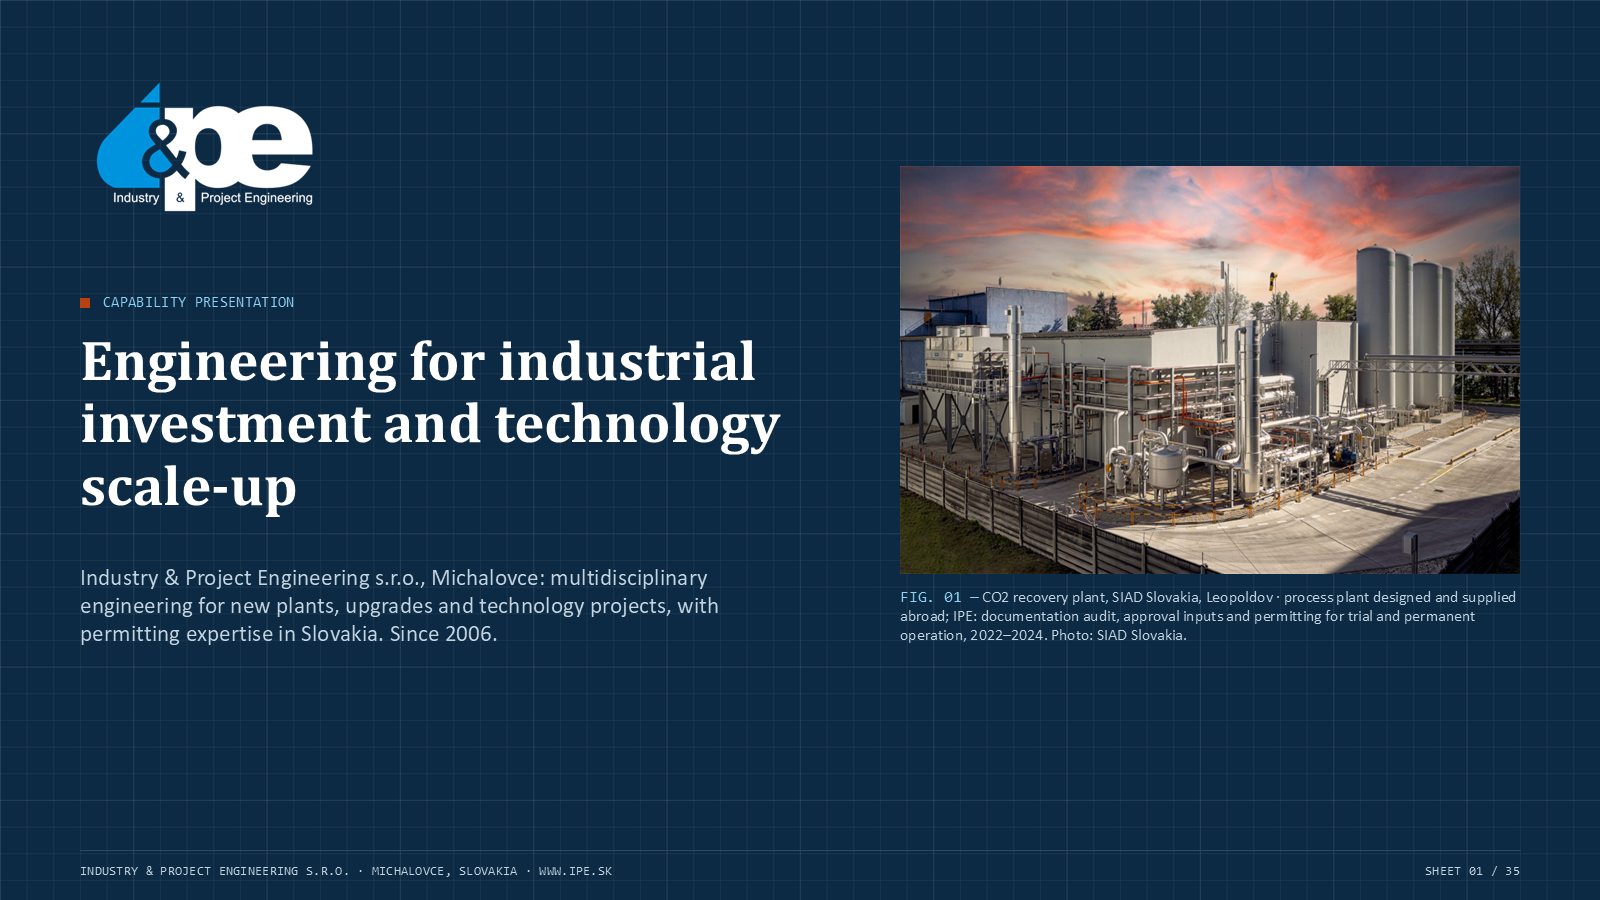Click the 'SHEET 01 / 35' page indicator

(1472, 871)
